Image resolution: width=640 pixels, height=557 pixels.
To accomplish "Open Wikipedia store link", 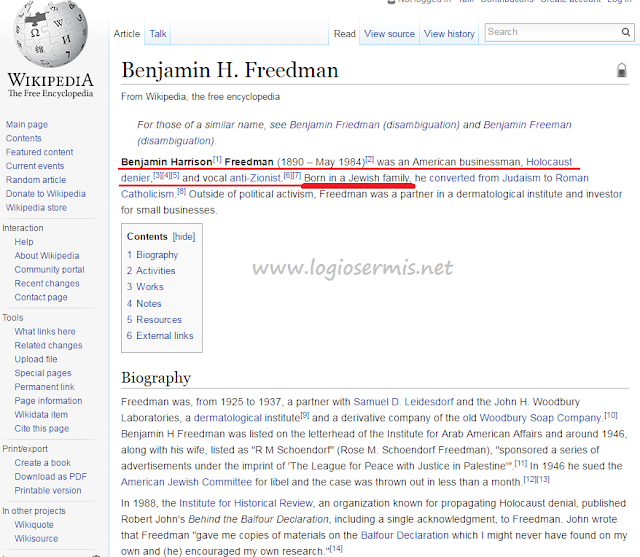I will tap(36, 208).
